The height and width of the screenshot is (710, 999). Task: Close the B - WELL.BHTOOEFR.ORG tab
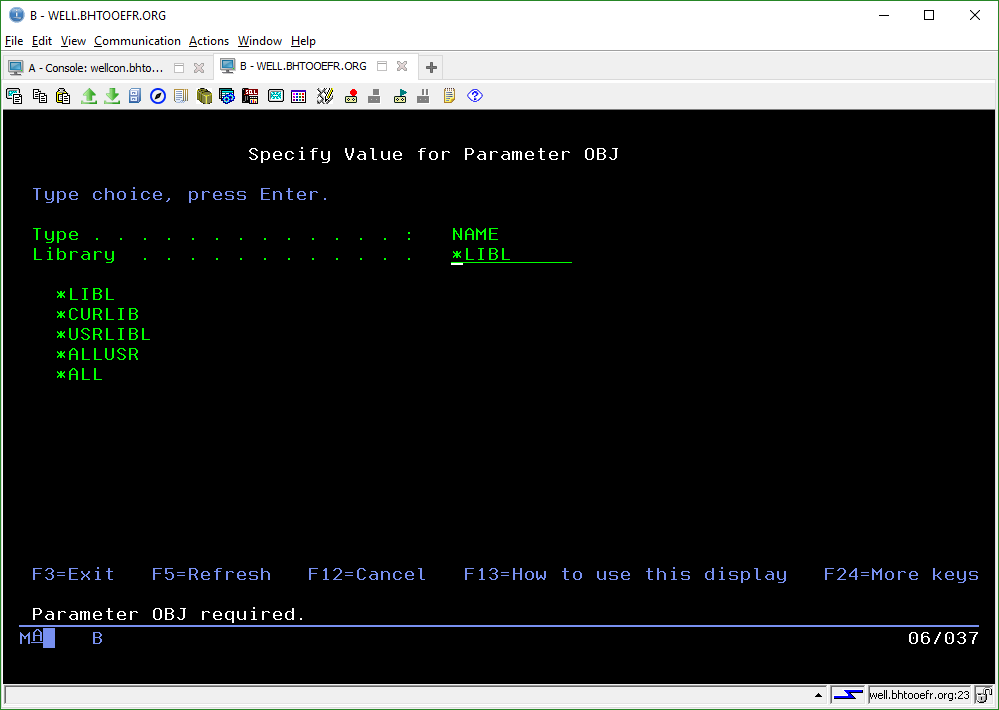tap(402, 67)
